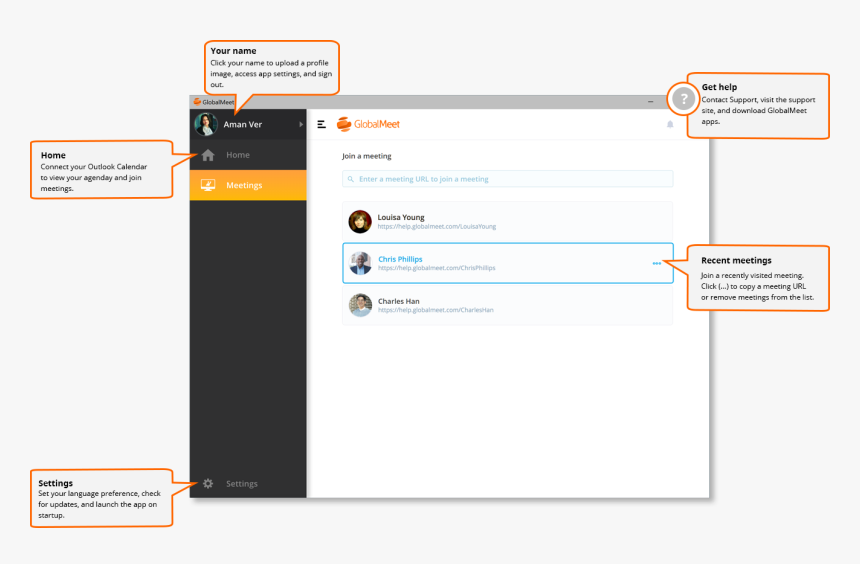The height and width of the screenshot is (564, 860).
Task: Open the three-dots menu for Chris Phillips
Action: pos(657,263)
